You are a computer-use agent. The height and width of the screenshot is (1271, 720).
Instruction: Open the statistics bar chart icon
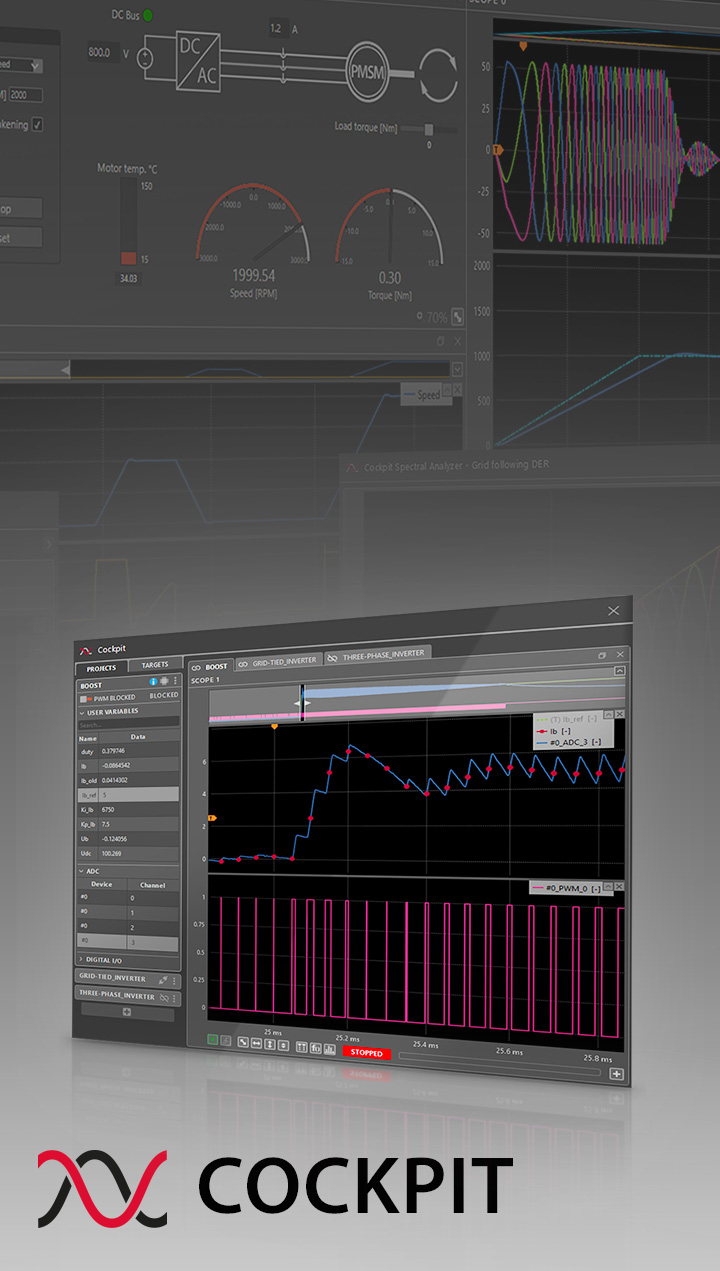329,1048
